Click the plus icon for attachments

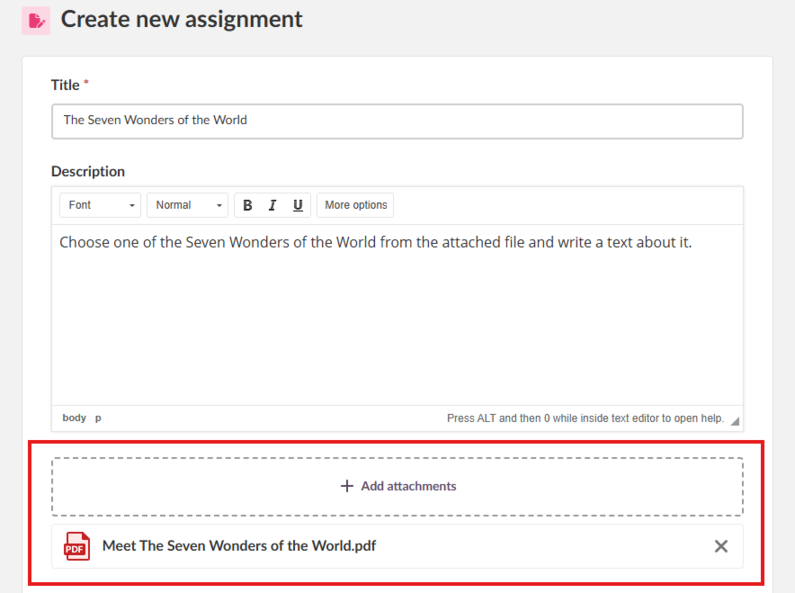pyautogui.click(x=347, y=486)
